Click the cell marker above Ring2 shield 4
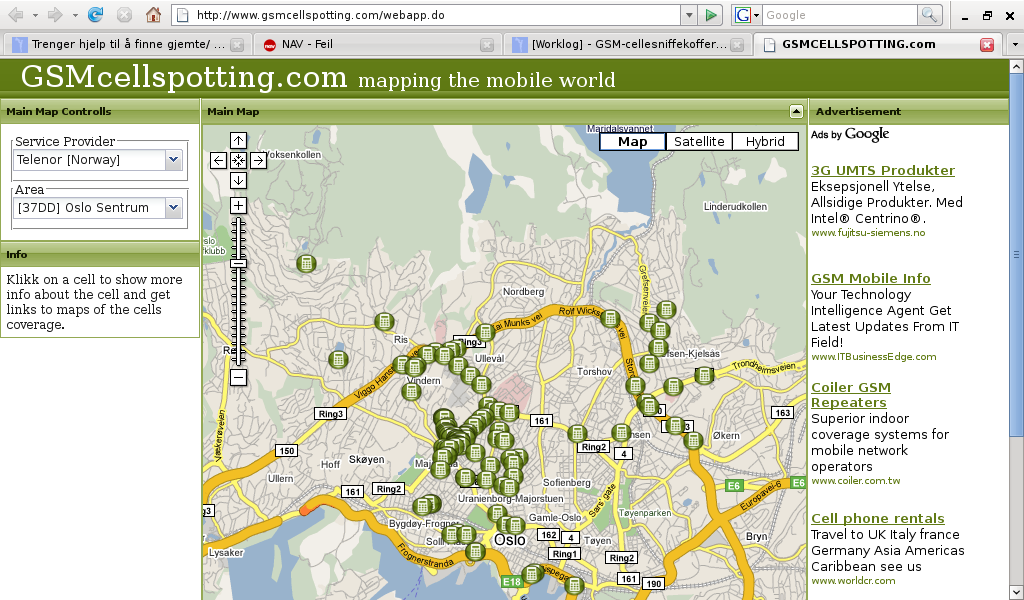This screenshot has height=600, width=1024. pyautogui.click(x=621, y=432)
